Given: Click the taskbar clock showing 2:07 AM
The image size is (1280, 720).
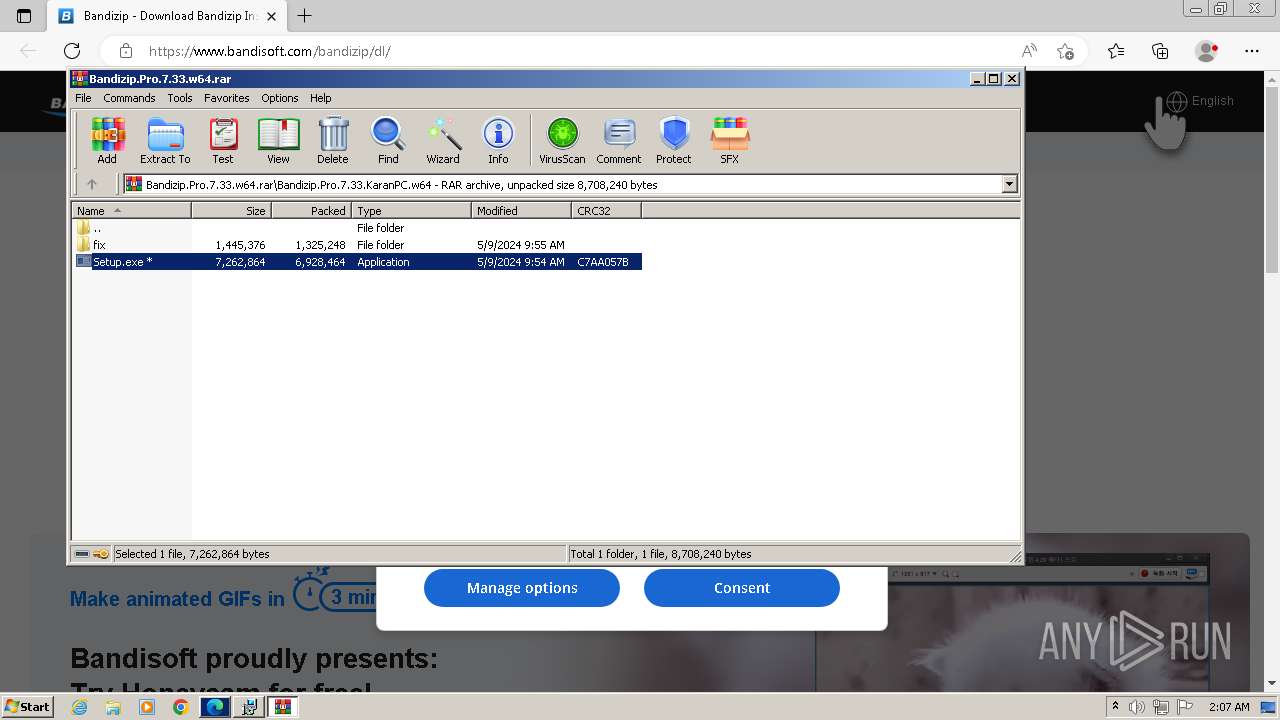Looking at the screenshot, I should pos(1229,707).
